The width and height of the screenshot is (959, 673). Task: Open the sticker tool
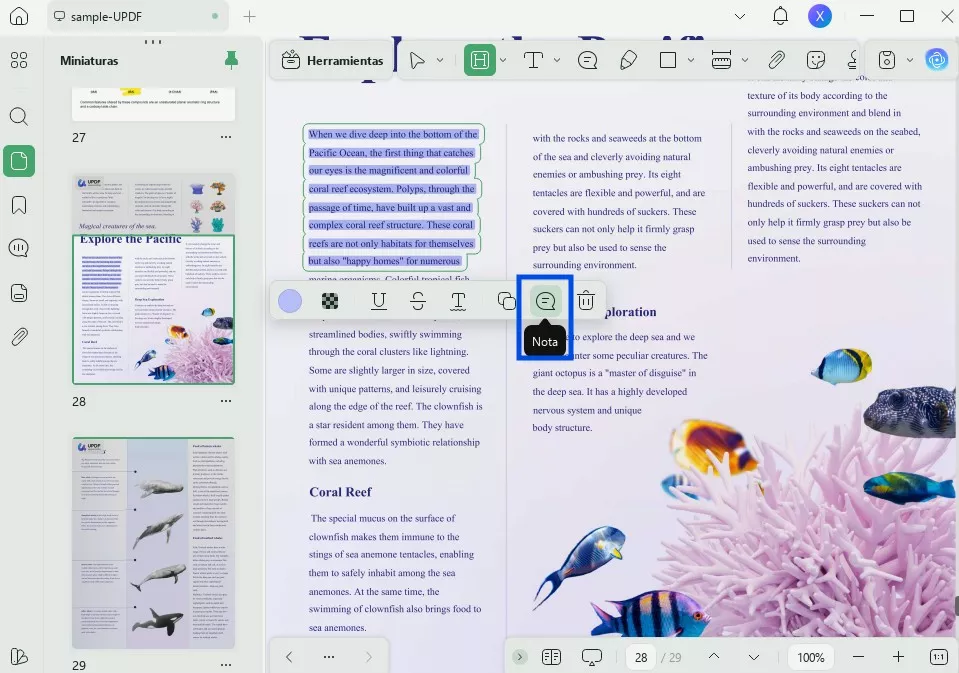[816, 60]
